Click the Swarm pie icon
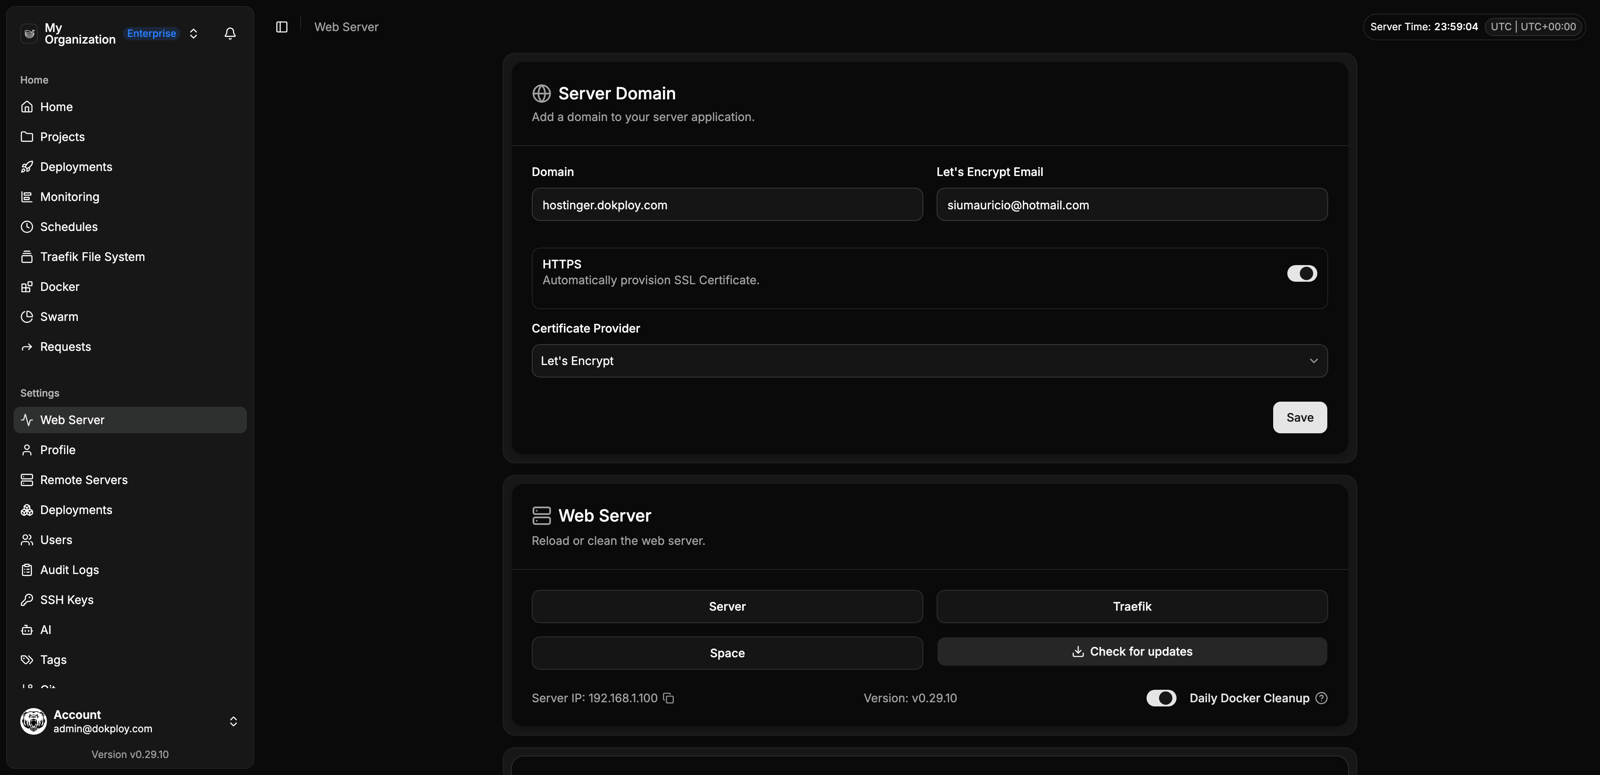 (27, 317)
